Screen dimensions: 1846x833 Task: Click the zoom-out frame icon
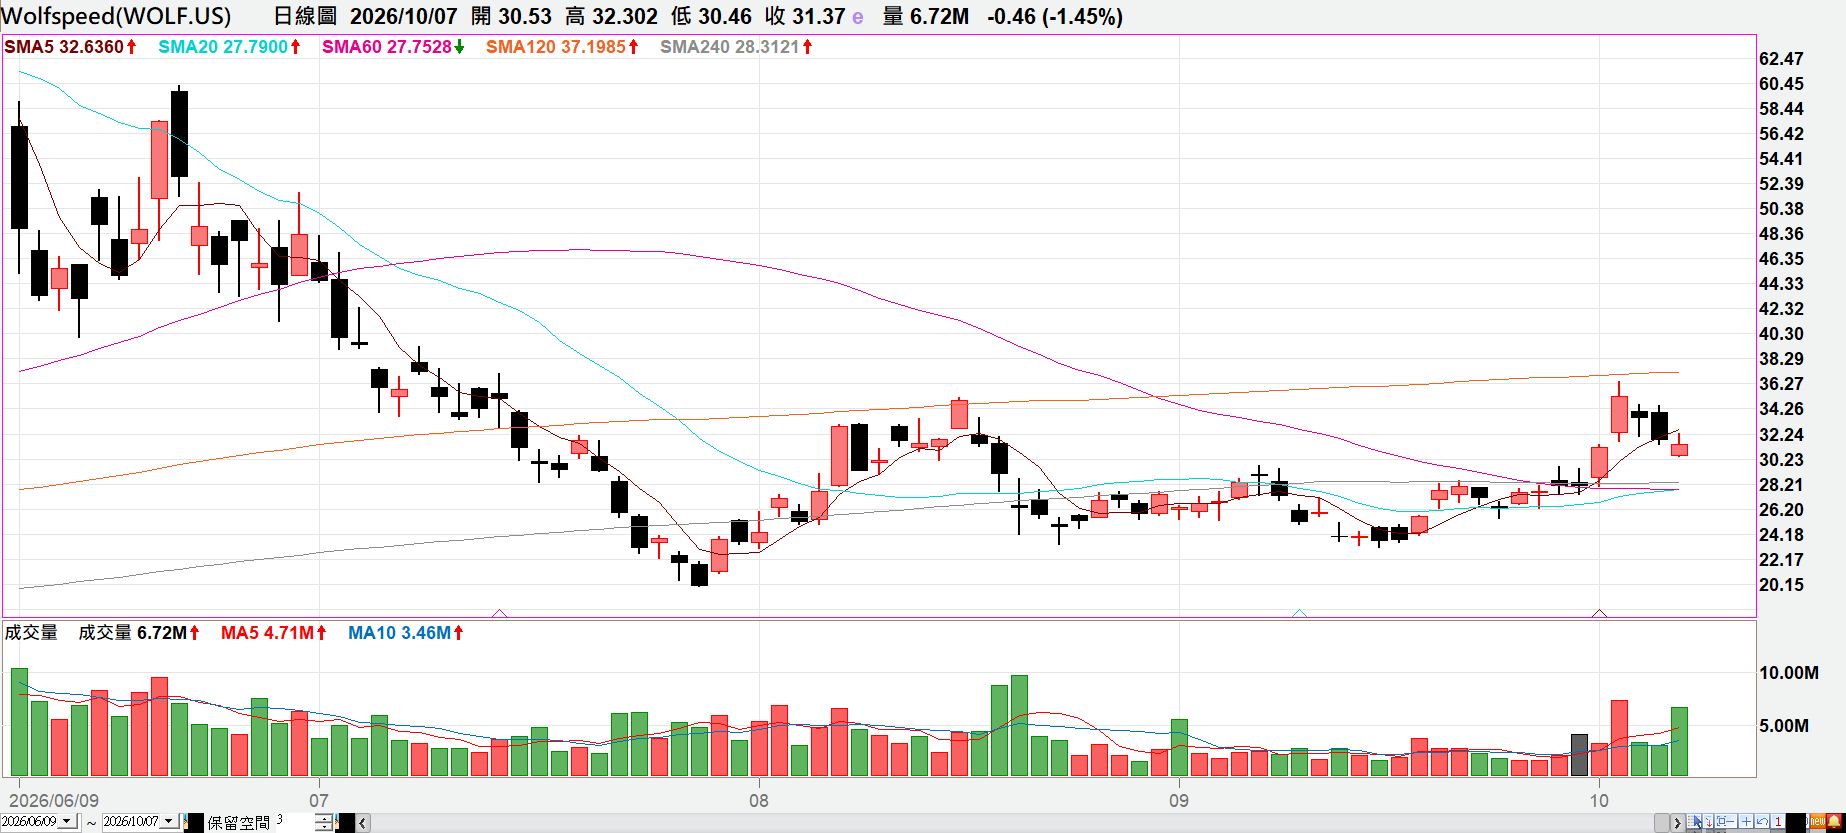1727,822
